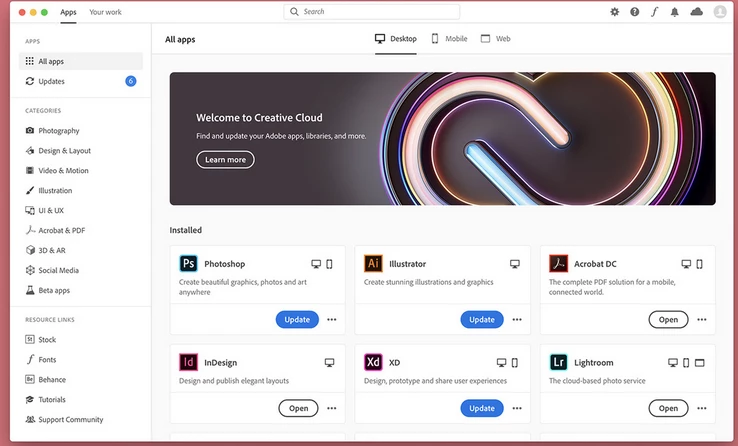This screenshot has height=446, width=738.
Task: Click into the Search field
Action: [372, 12]
